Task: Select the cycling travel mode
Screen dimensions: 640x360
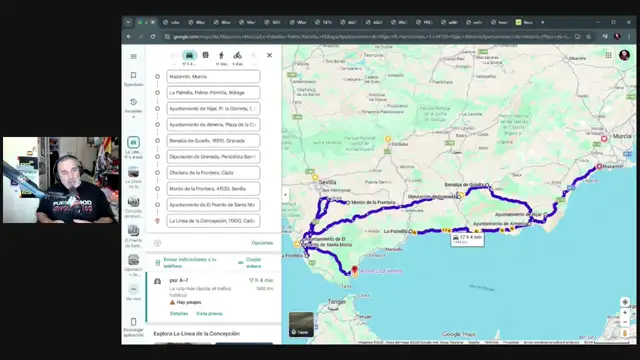Action: click(x=237, y=55)
